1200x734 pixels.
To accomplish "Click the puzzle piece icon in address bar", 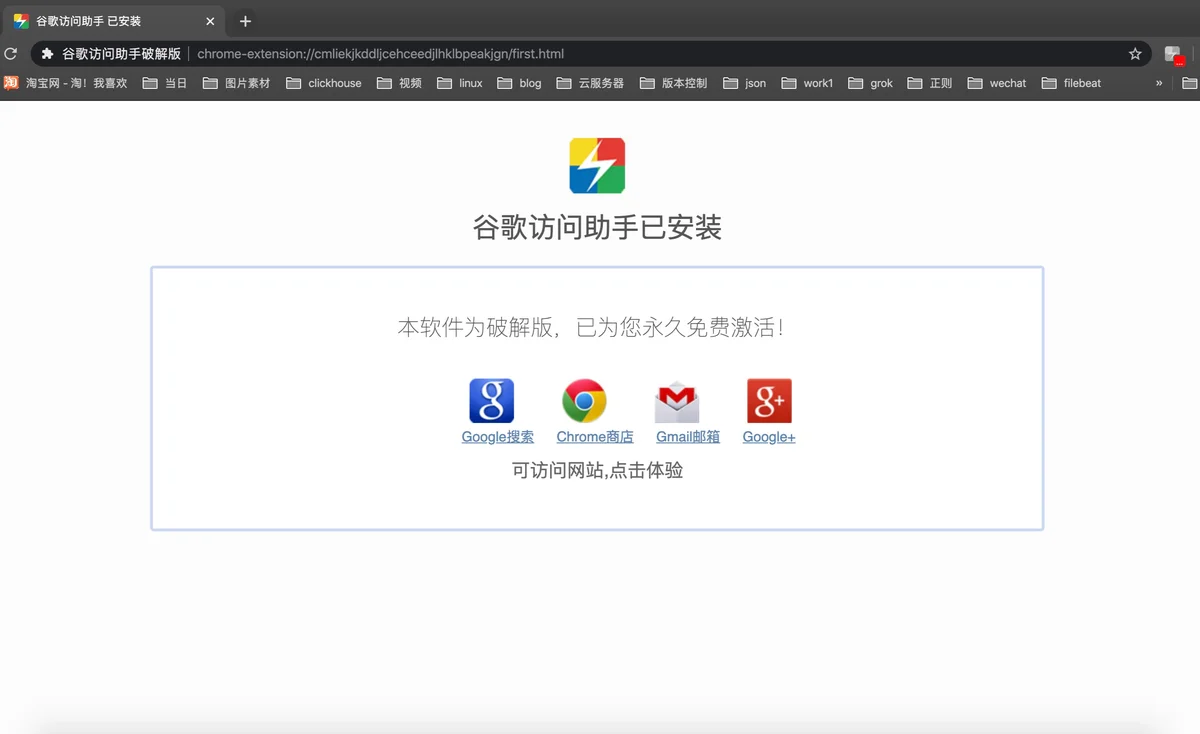I will (47, 54).
